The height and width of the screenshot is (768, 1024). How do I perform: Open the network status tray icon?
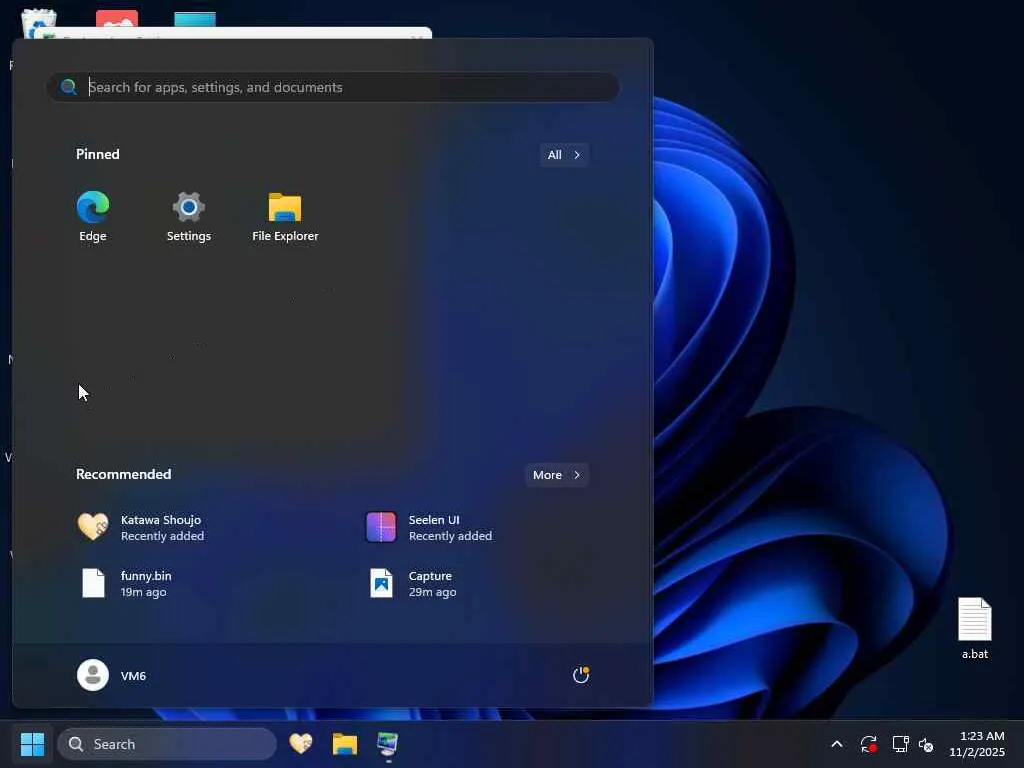pos(901,744)
